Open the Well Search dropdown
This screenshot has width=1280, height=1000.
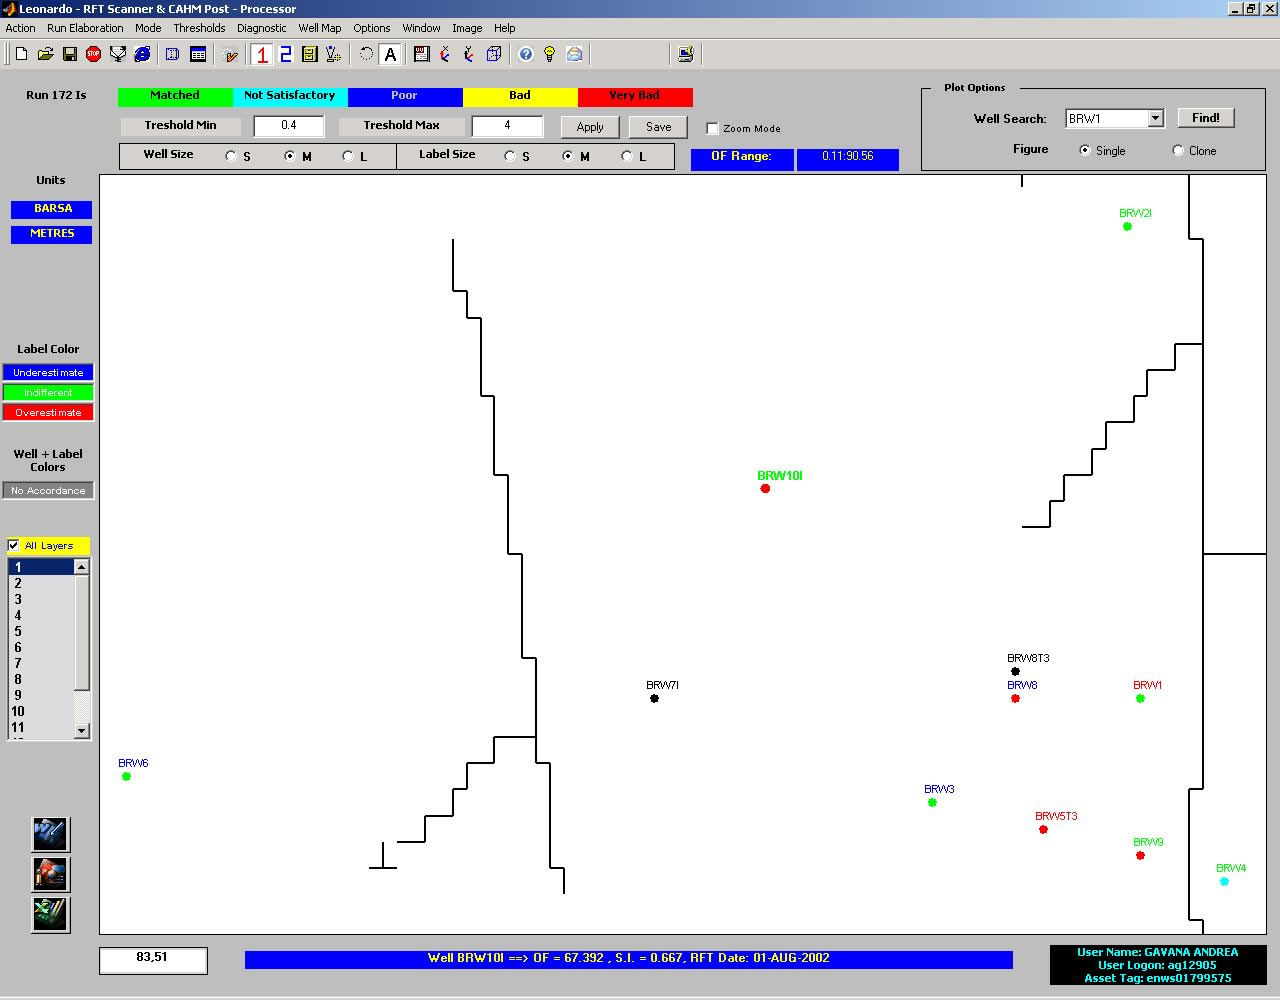tap(1155, 118)
